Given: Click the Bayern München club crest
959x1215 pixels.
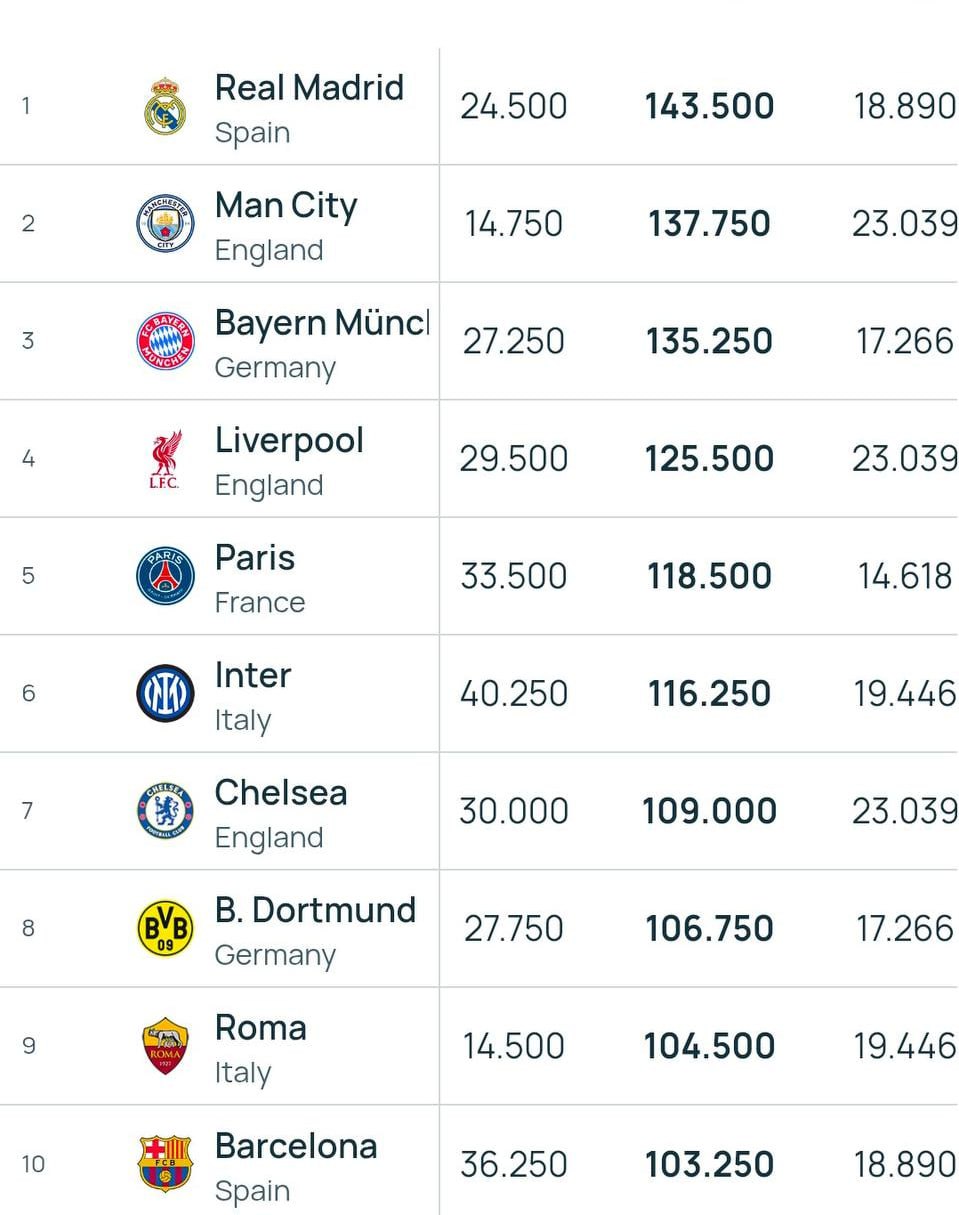Looking at the screenshot, I should [x=165, y=341].
